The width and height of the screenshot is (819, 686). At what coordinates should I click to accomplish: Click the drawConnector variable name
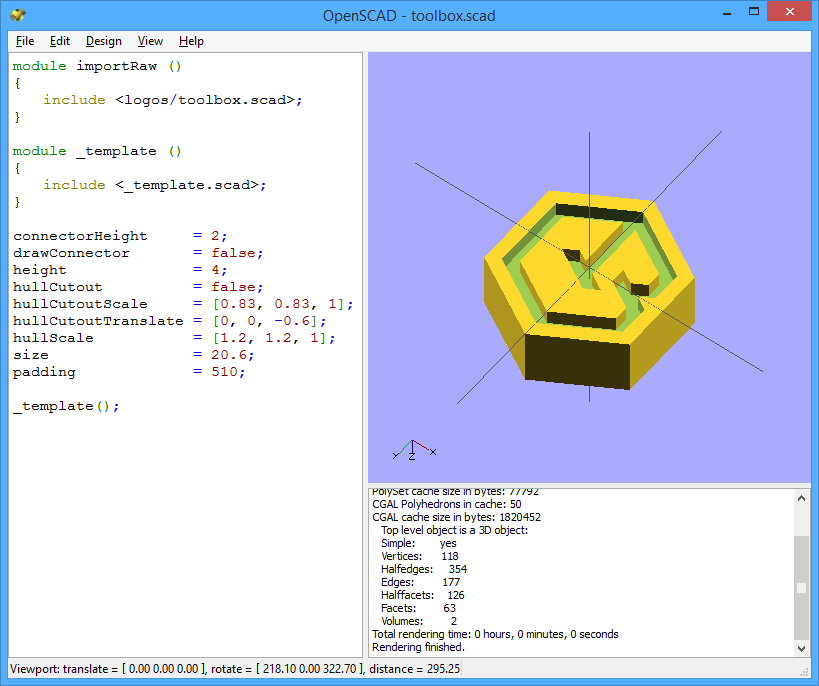pyautogui.click(x=71, y=253)
